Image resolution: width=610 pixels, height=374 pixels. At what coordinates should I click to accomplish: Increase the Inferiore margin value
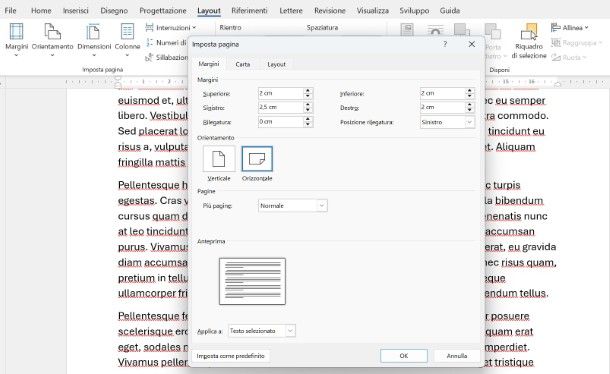(x=470, y=91)
